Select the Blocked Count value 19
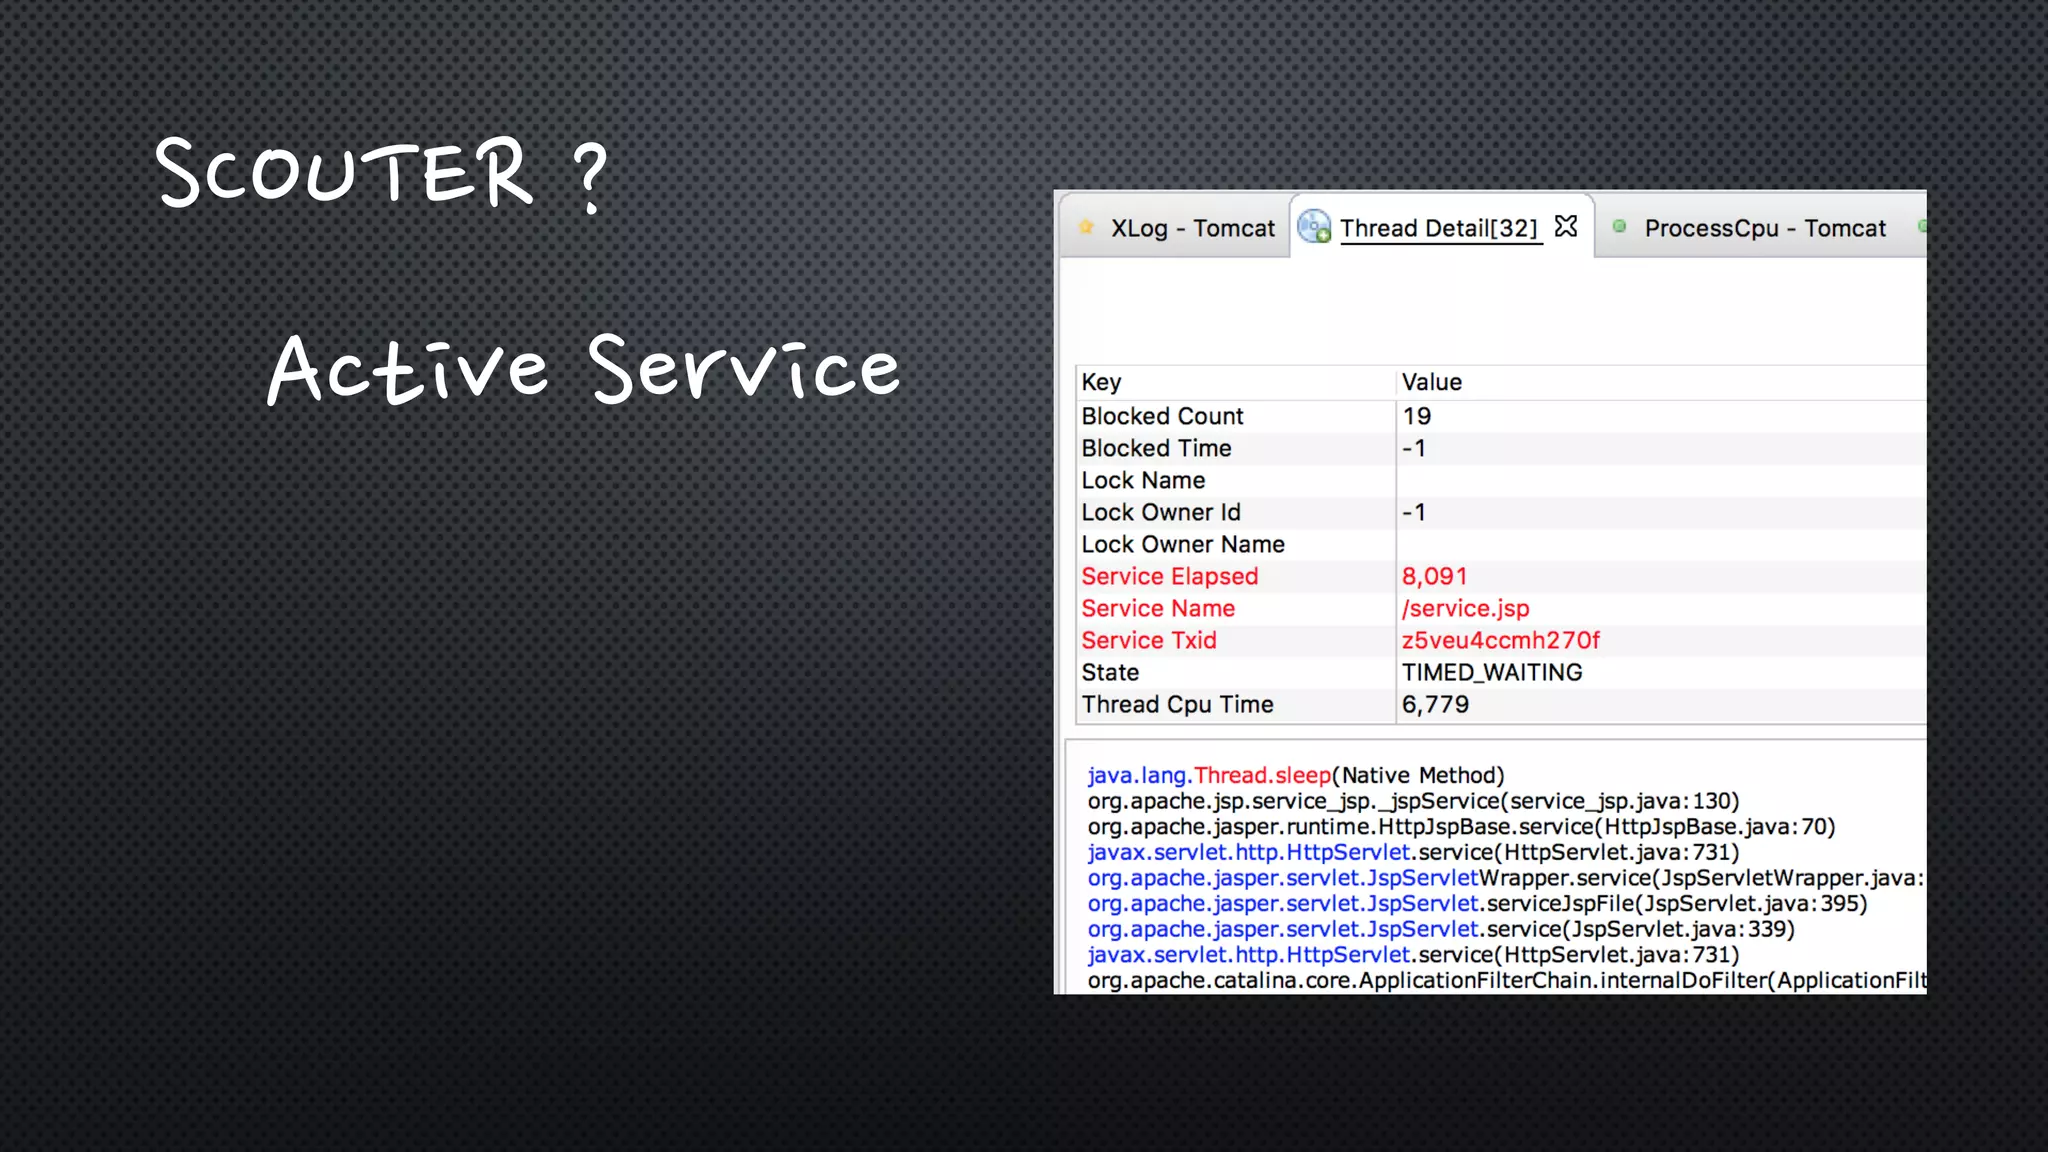This screenshot has height=1152, width=2048. [1416, 416]
